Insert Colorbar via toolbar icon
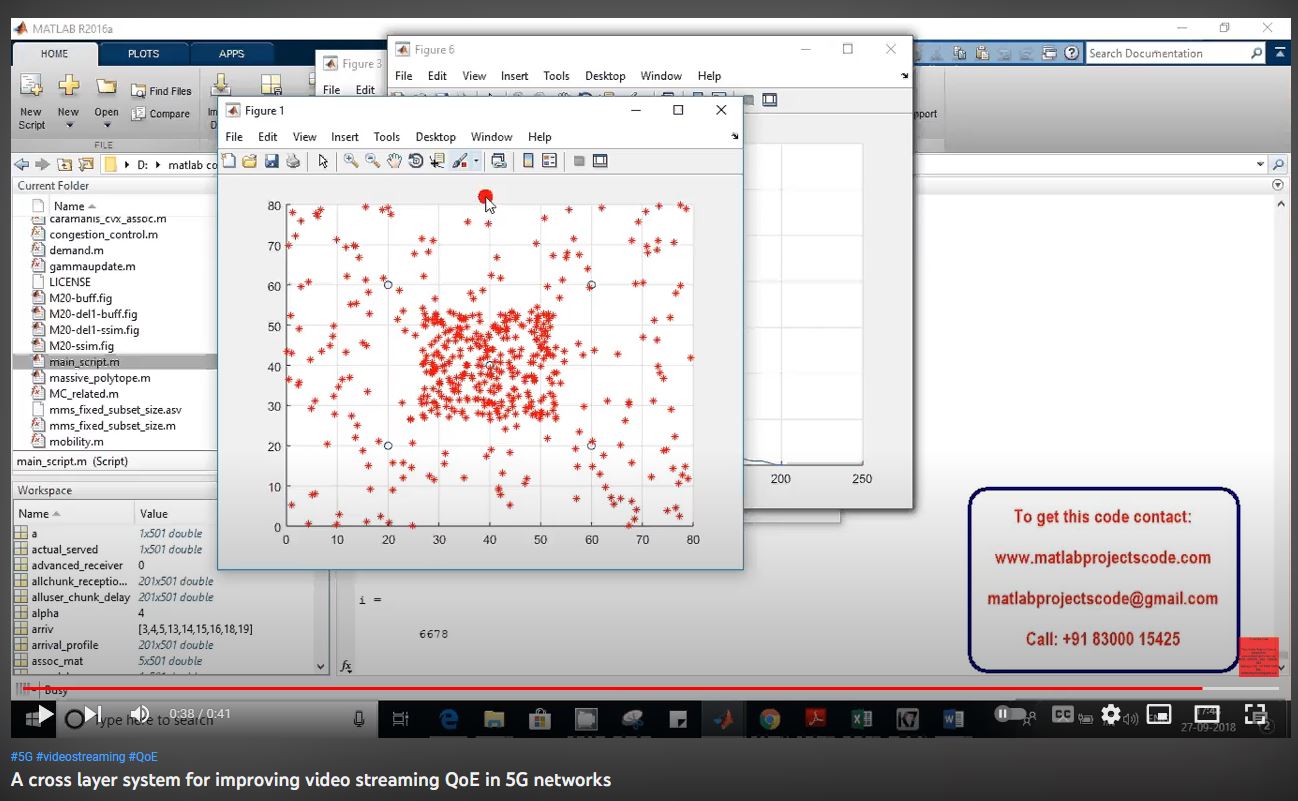The height and width of the screenshot is (801, 1298). point(529,161)
